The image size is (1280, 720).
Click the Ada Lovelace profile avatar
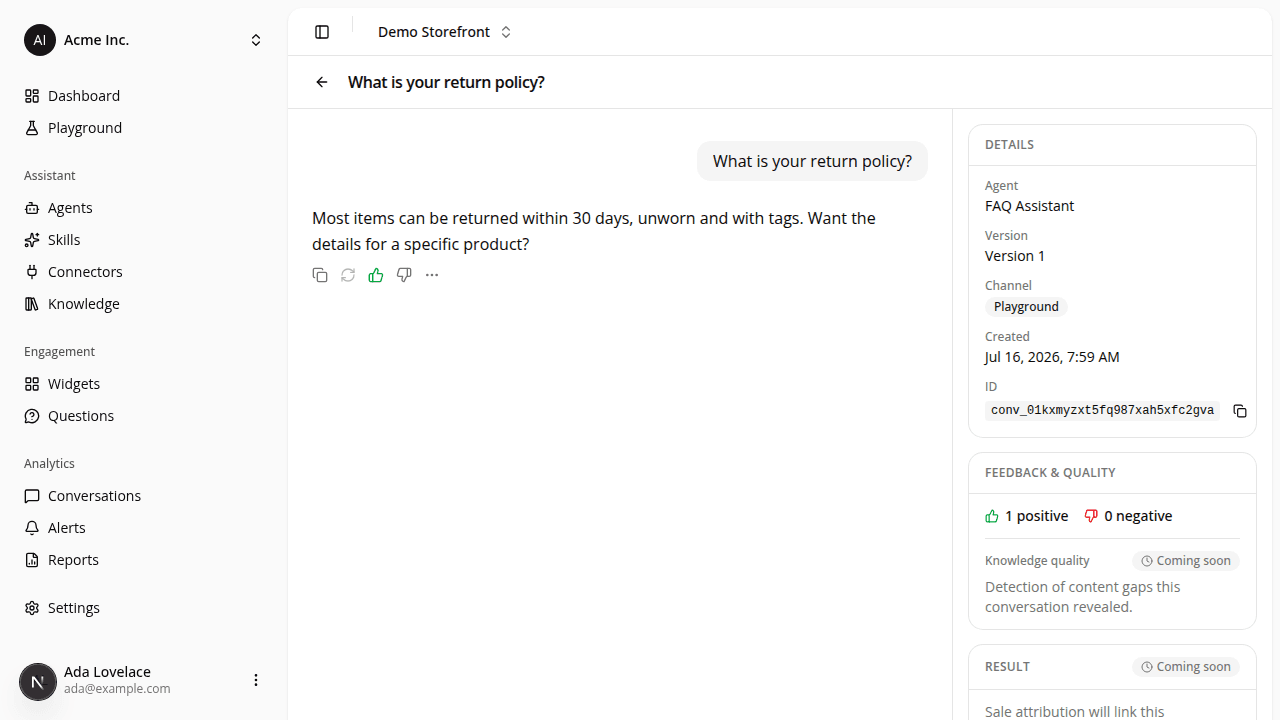[38, 682]
